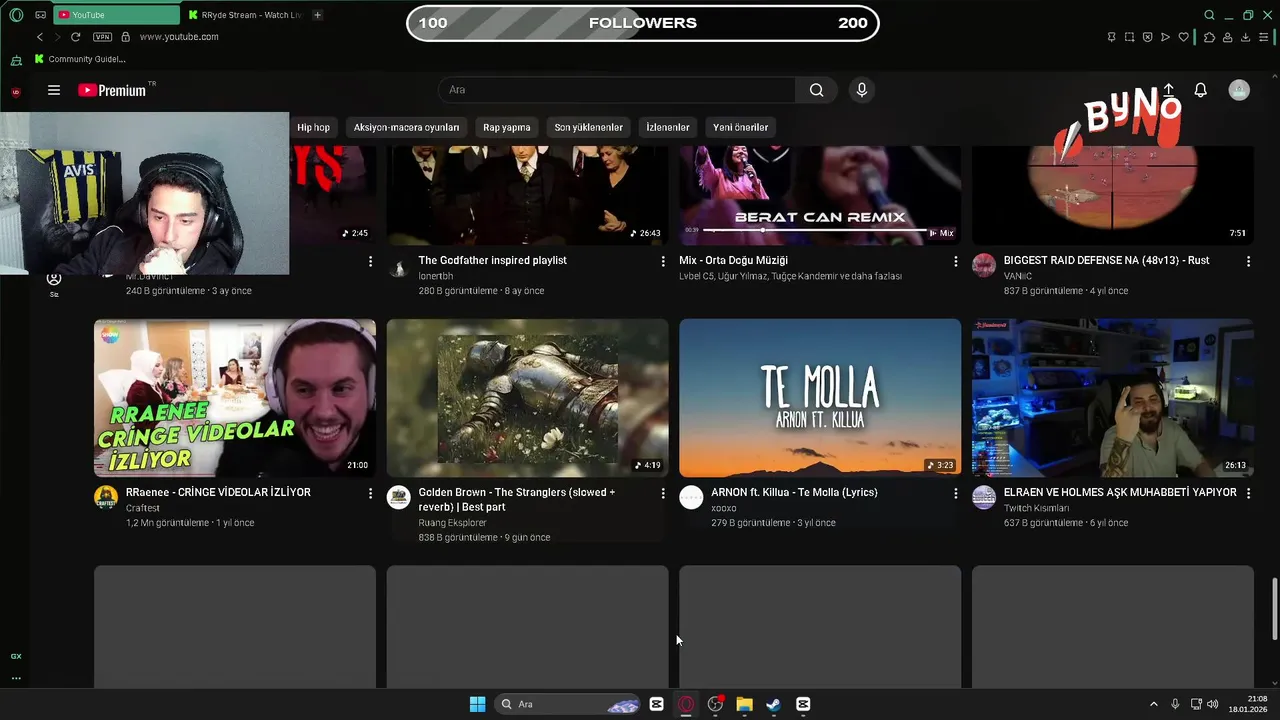The height and width of the screenshot is (720, 1280).
Task: Play the Te Molla thumbnail
Action: tap(820, 398)
